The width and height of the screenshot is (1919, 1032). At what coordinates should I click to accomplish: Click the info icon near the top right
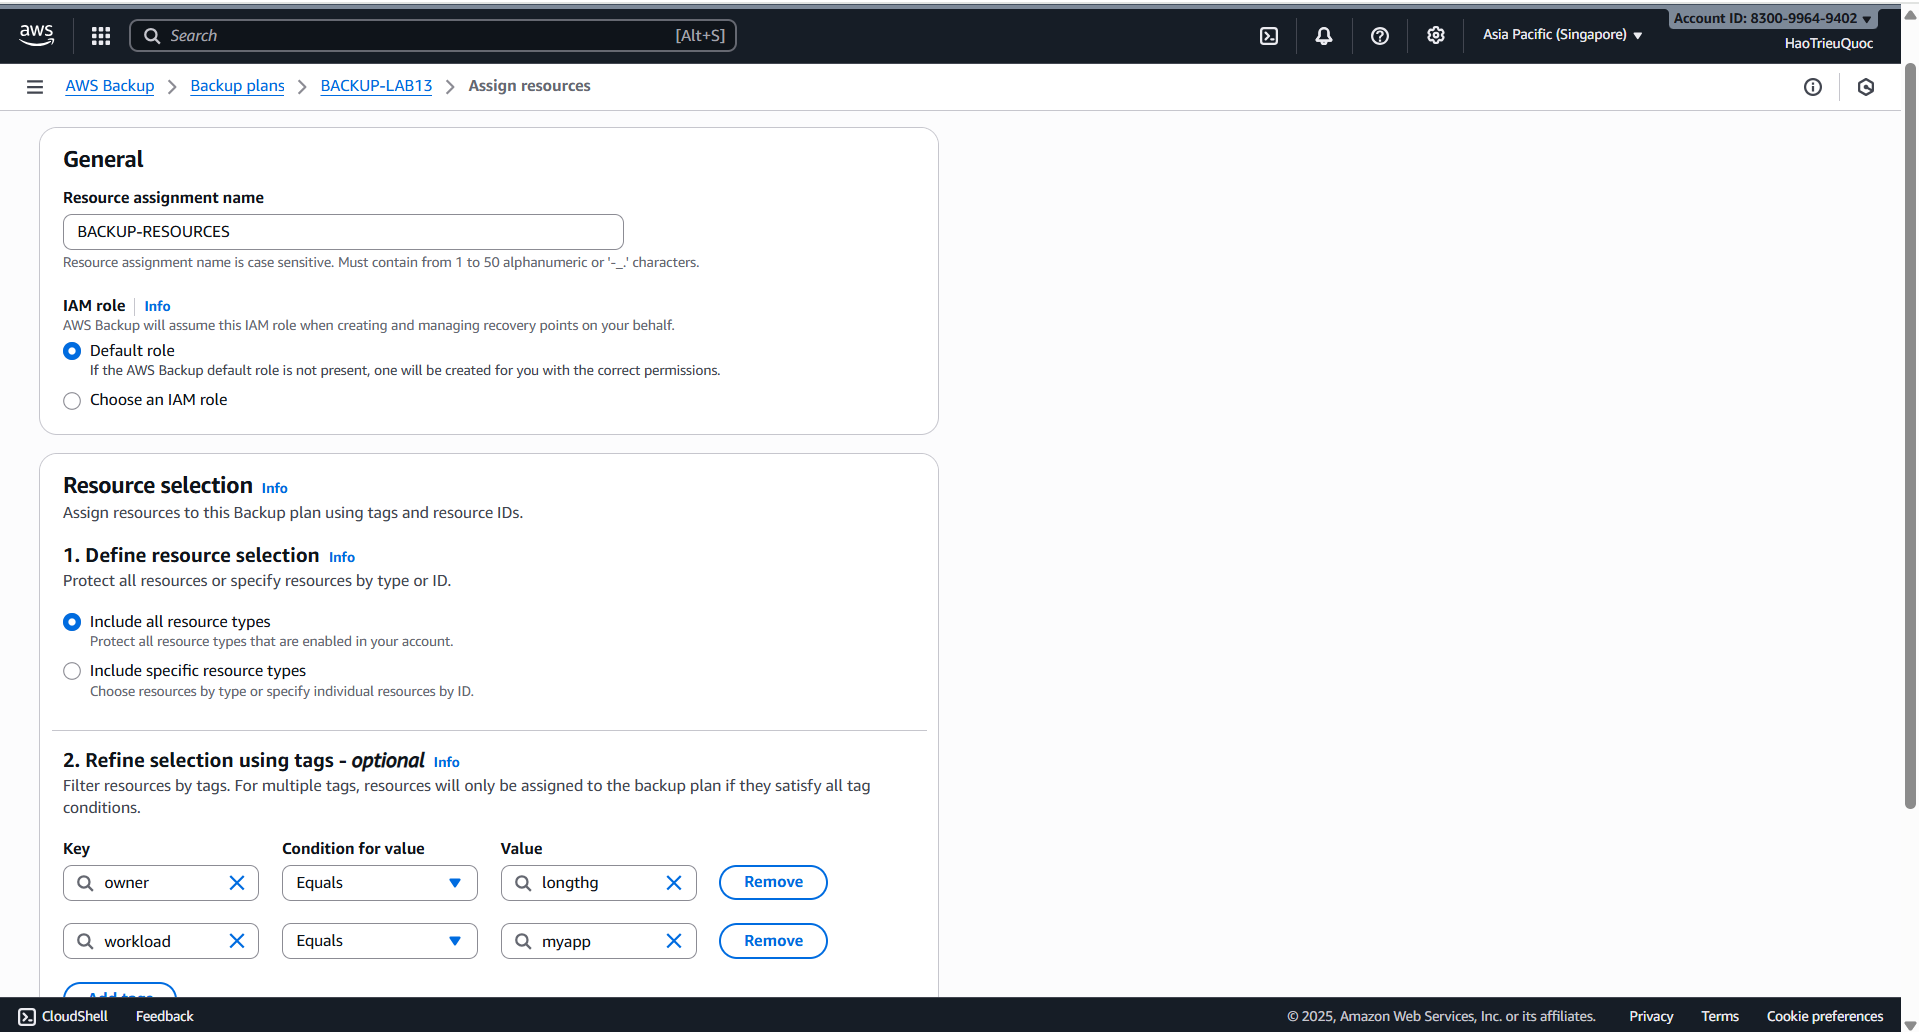(x=1813, y=87)
